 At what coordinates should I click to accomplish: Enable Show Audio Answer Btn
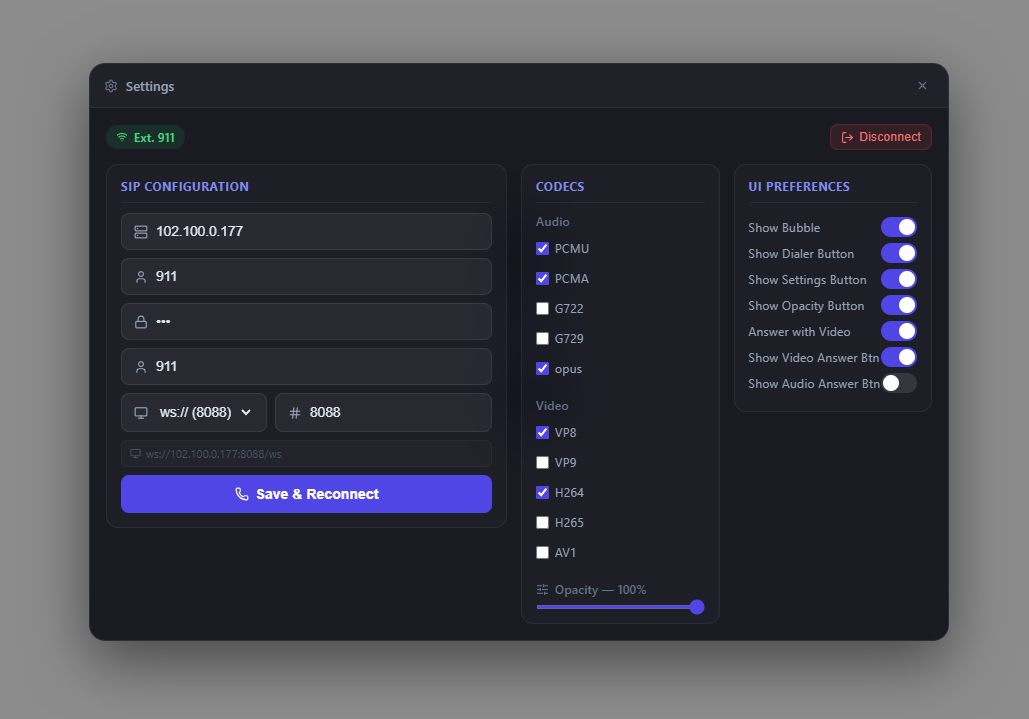click(897, 383)
